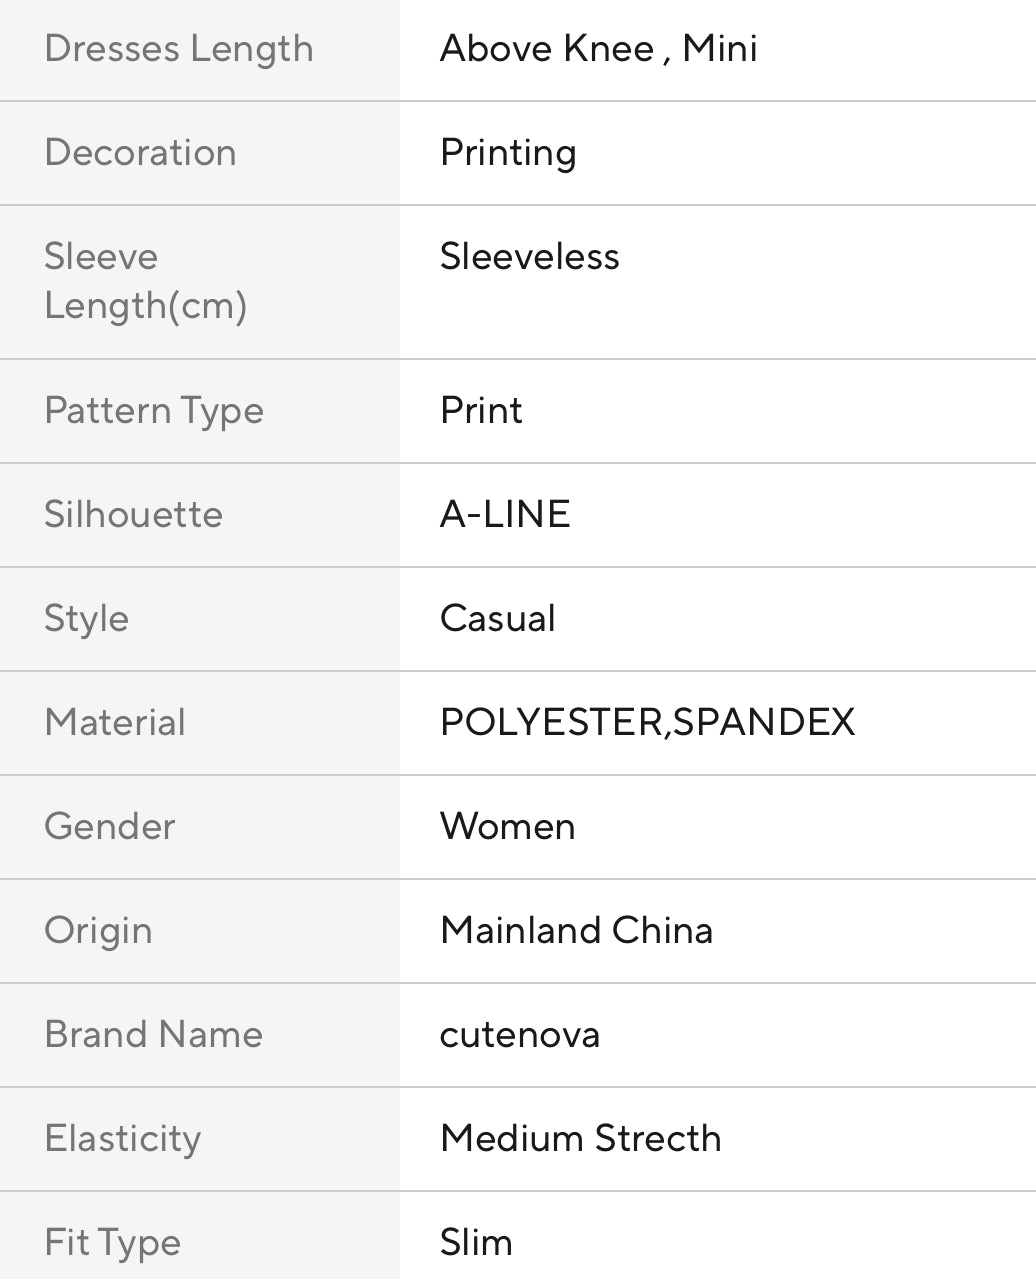Image resolution: width=1036 pixels, height=1279 pixels.
Task: Select the 'A-LINE' silhouette value
Action: pos(505,515)
